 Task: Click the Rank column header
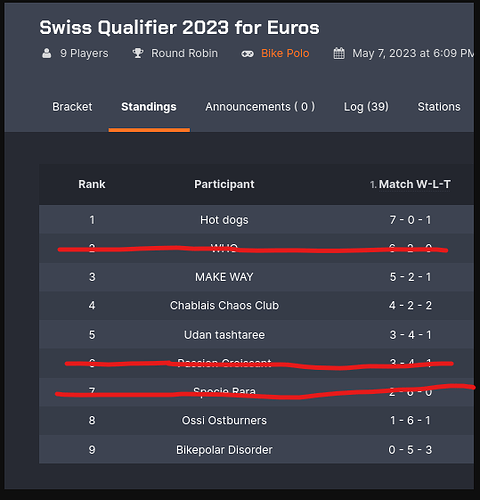click(92, 184)
